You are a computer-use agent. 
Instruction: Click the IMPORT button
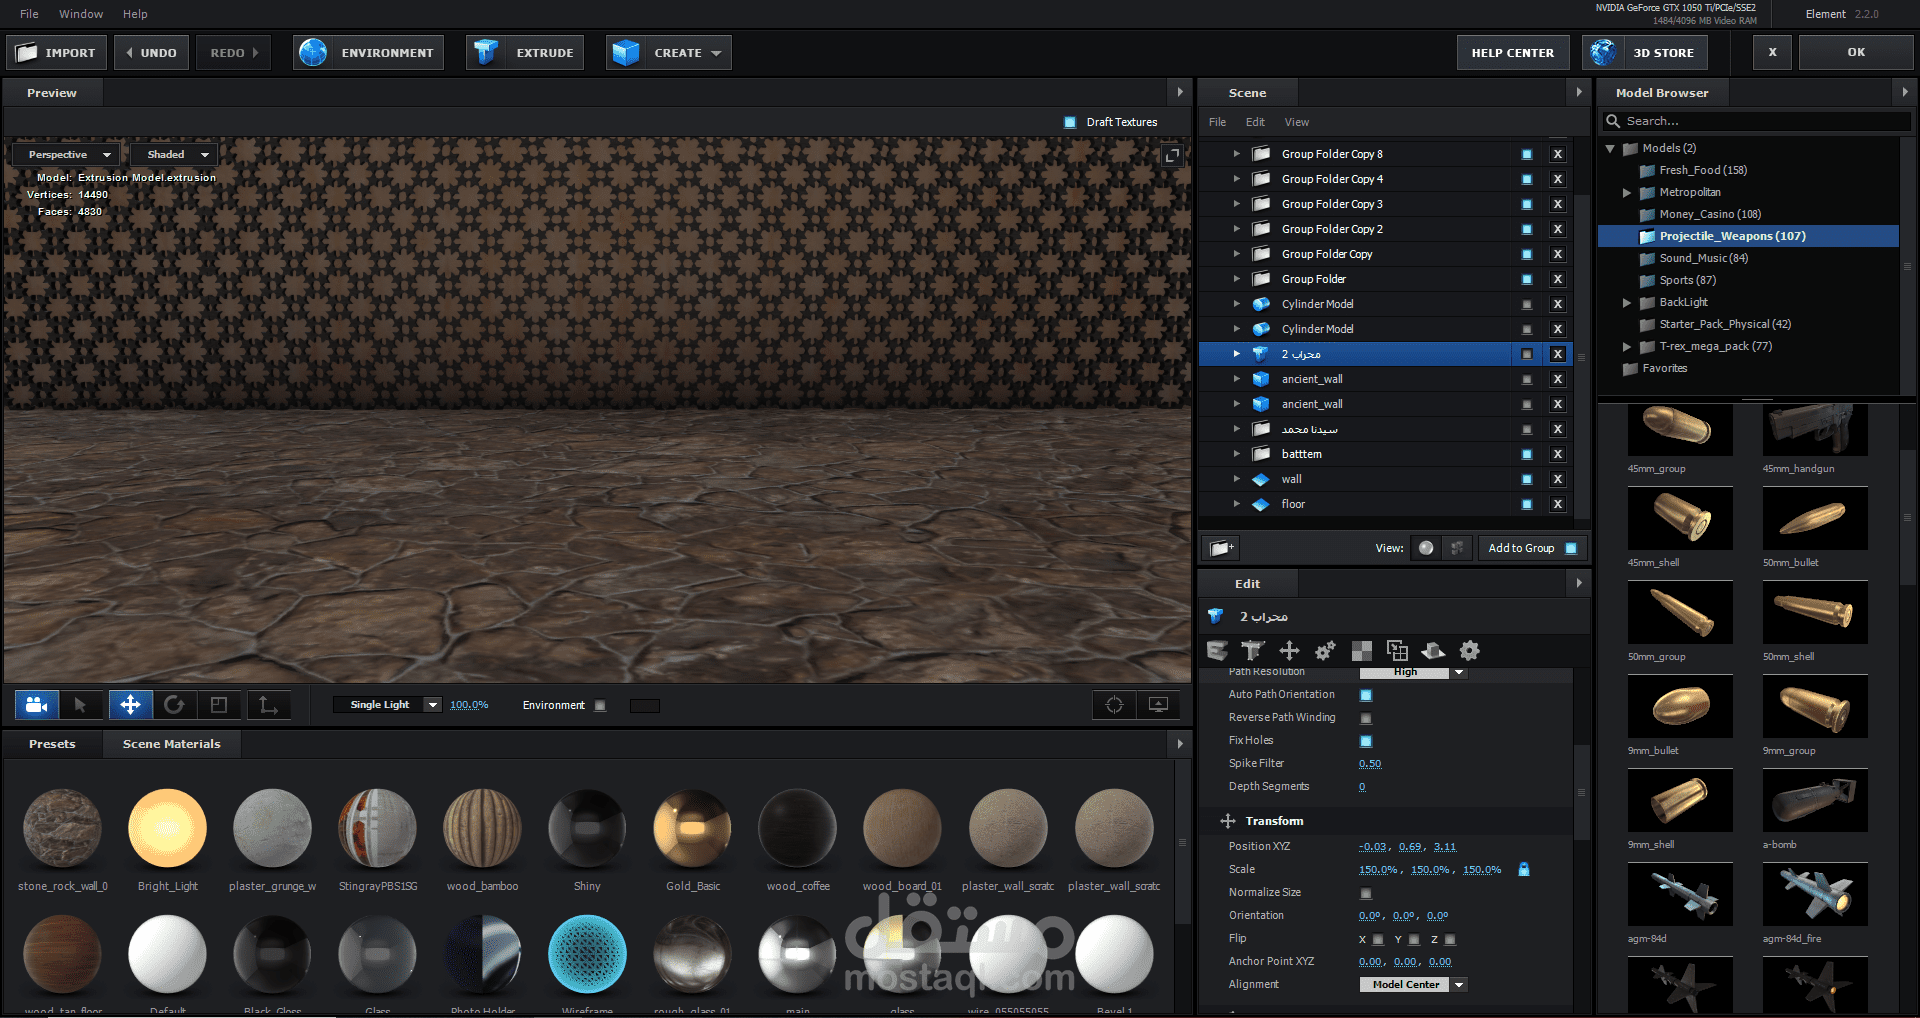56,53
